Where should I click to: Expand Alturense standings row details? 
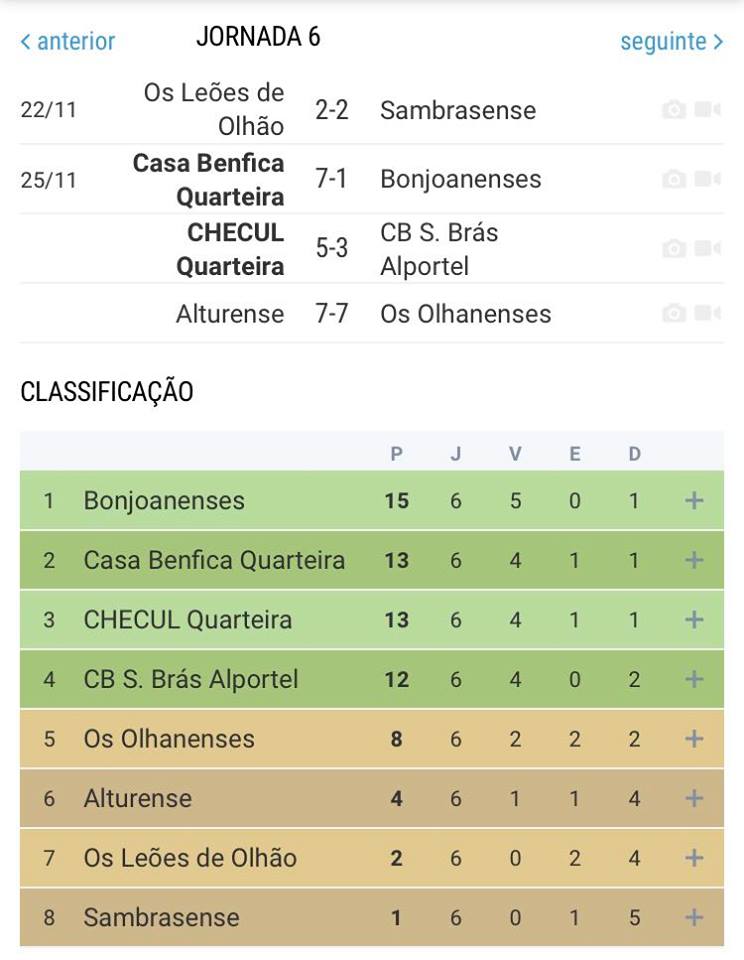tap(694, 799)
